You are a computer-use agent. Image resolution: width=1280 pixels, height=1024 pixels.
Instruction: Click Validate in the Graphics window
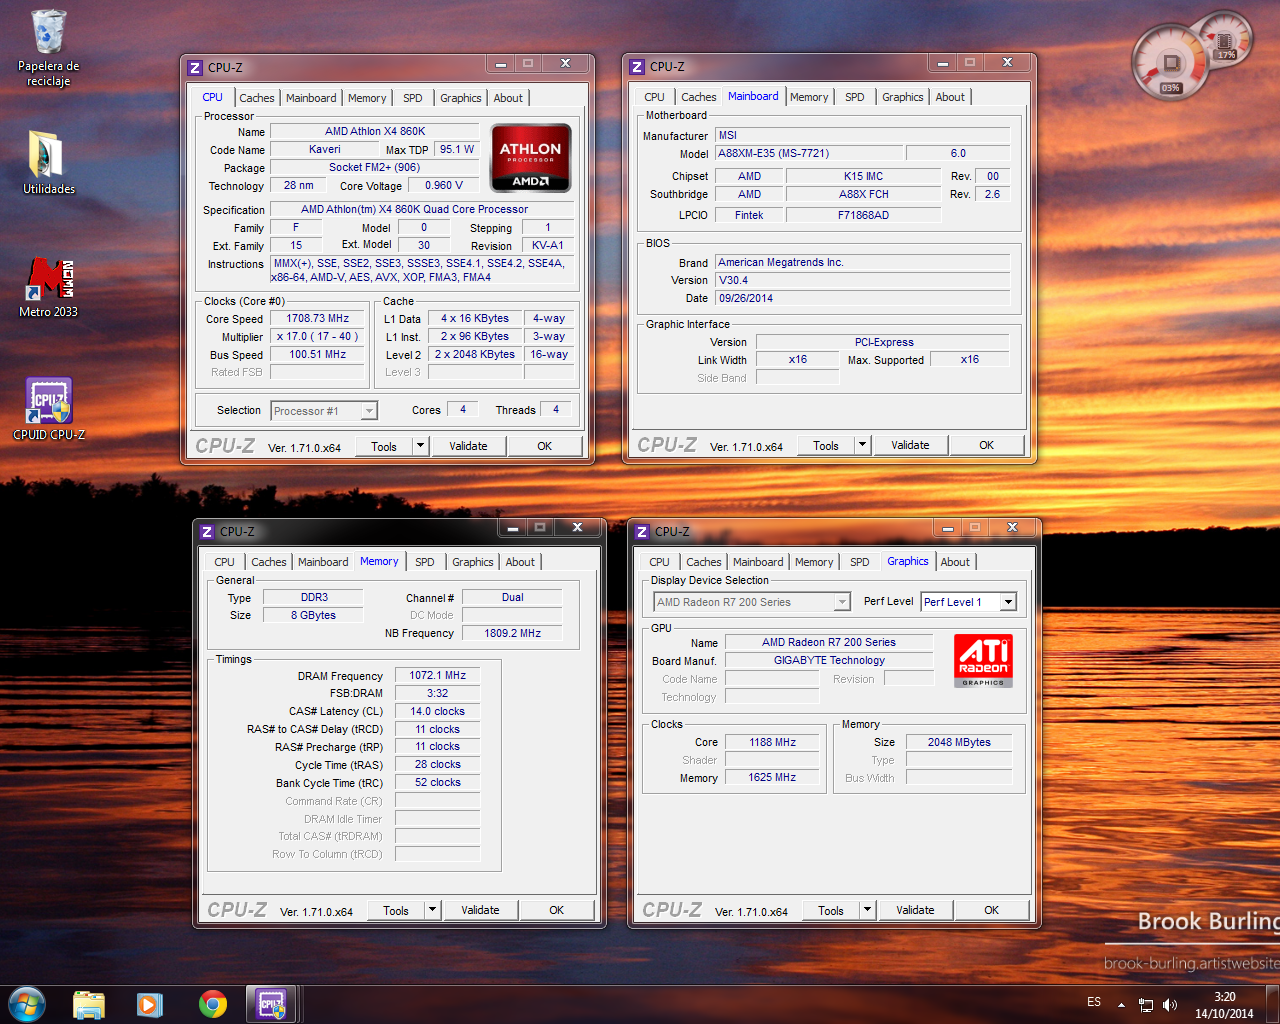[x=915, y=910]
